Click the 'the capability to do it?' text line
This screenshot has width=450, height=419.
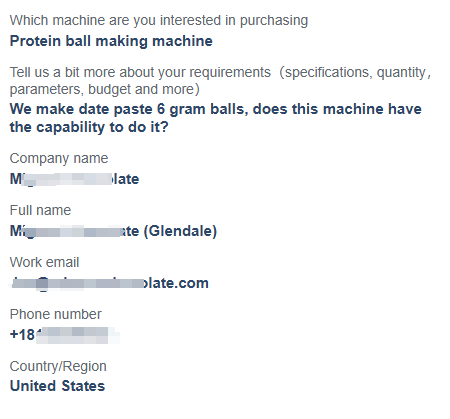(x=89, y=127)
